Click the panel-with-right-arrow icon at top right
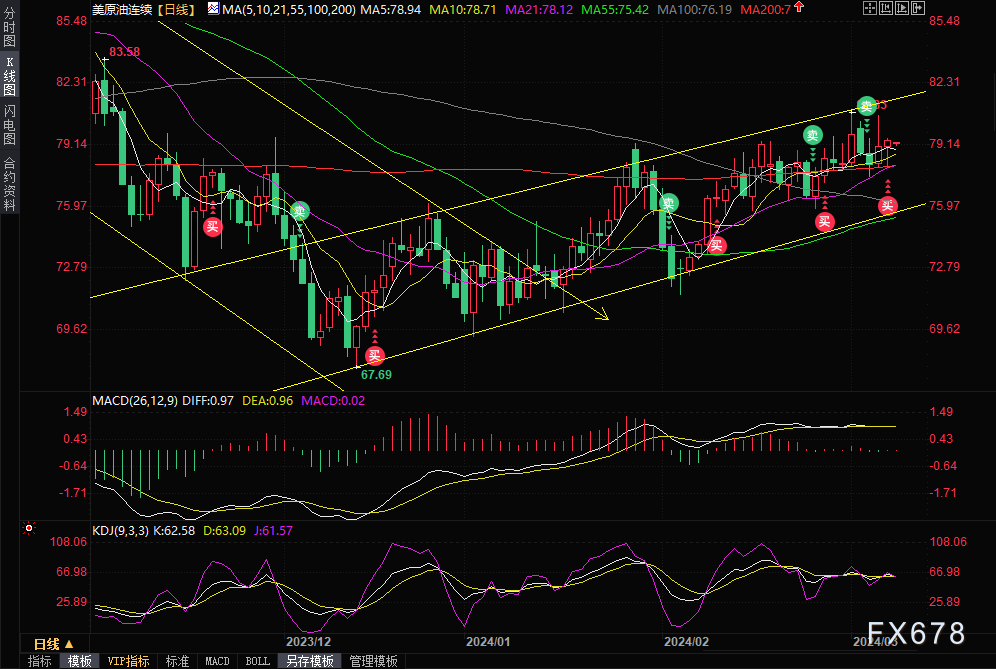The image size is (996, 669). [918, 8]
